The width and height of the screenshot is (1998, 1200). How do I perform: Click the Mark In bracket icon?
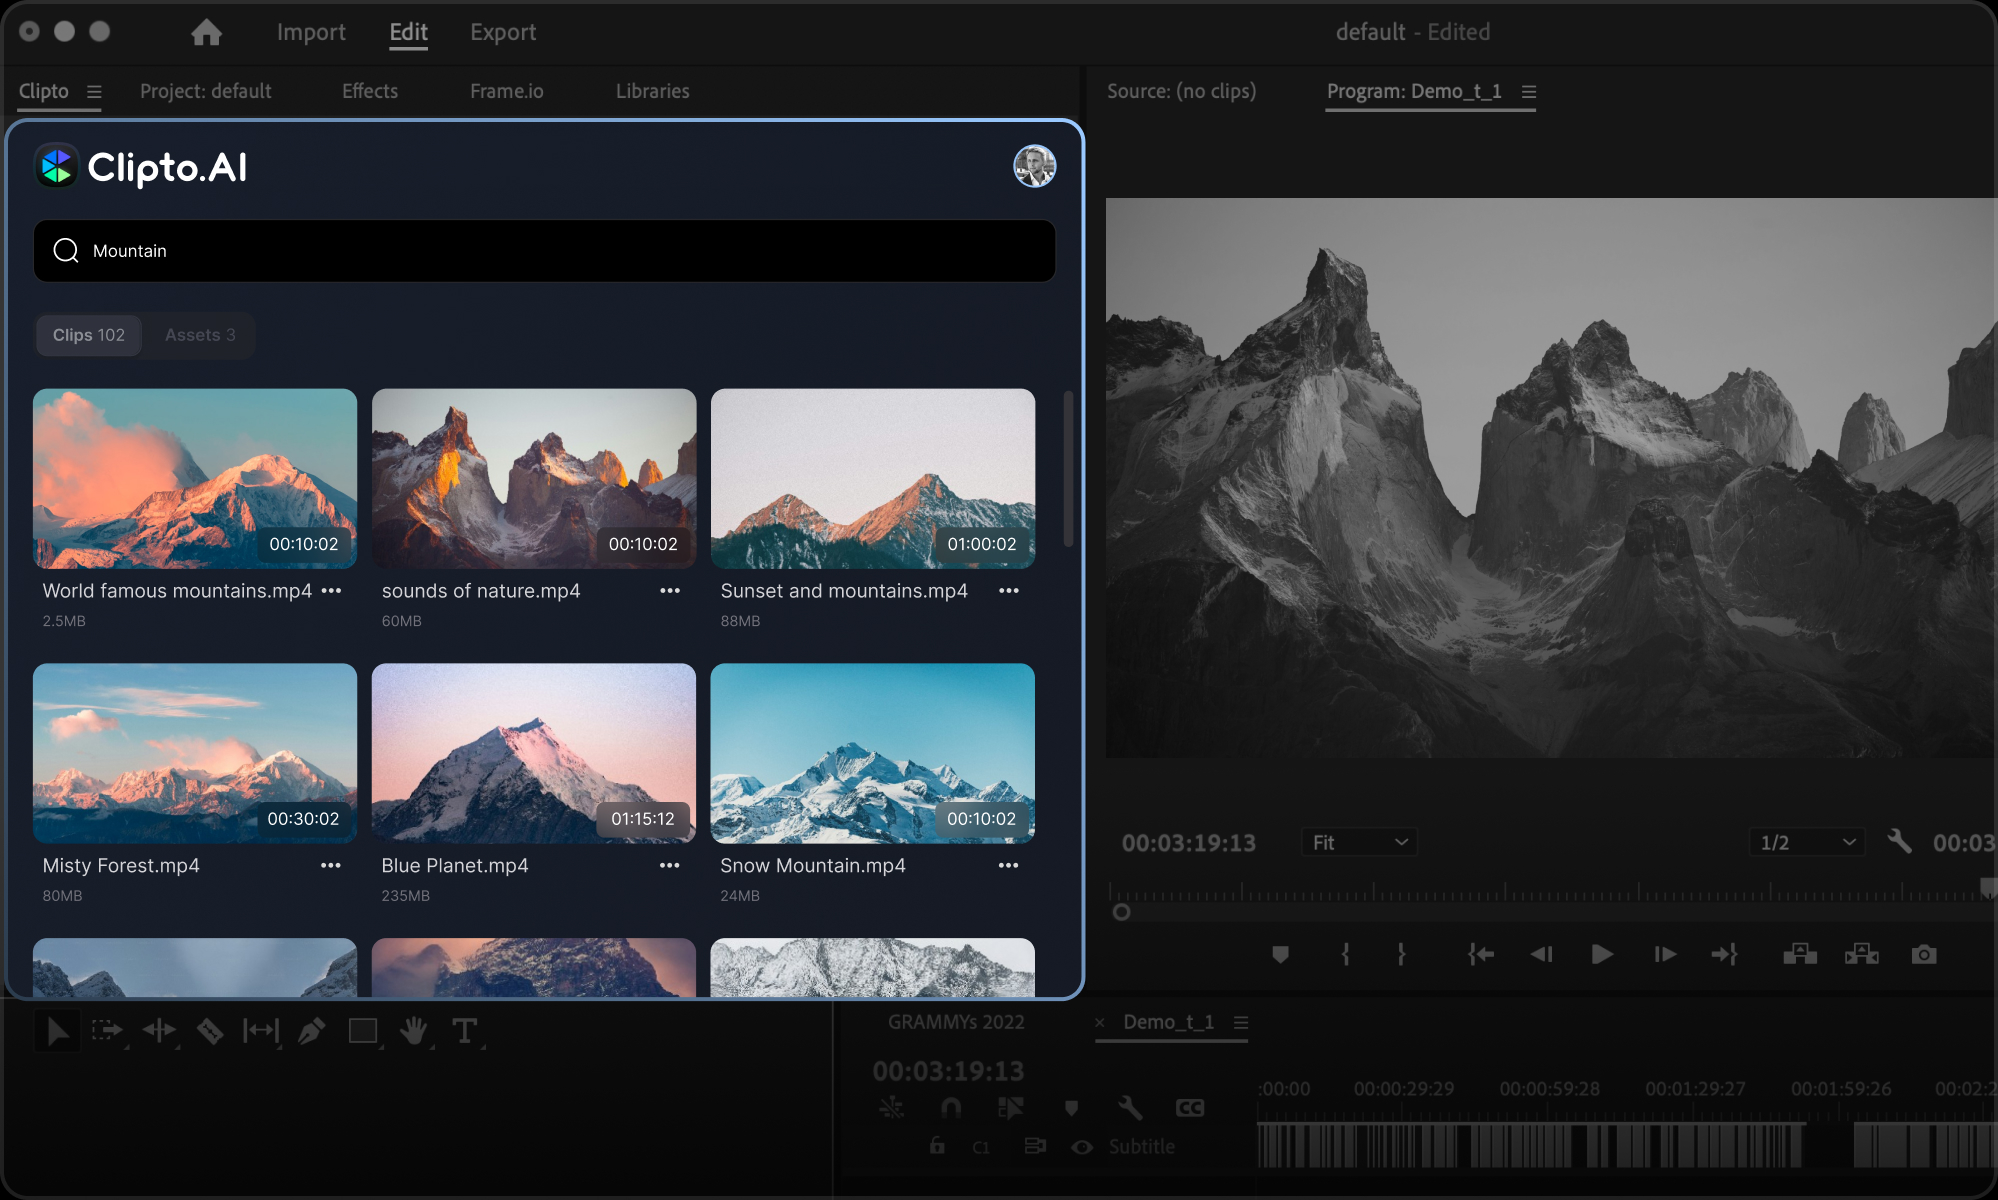click(1345, 955)
